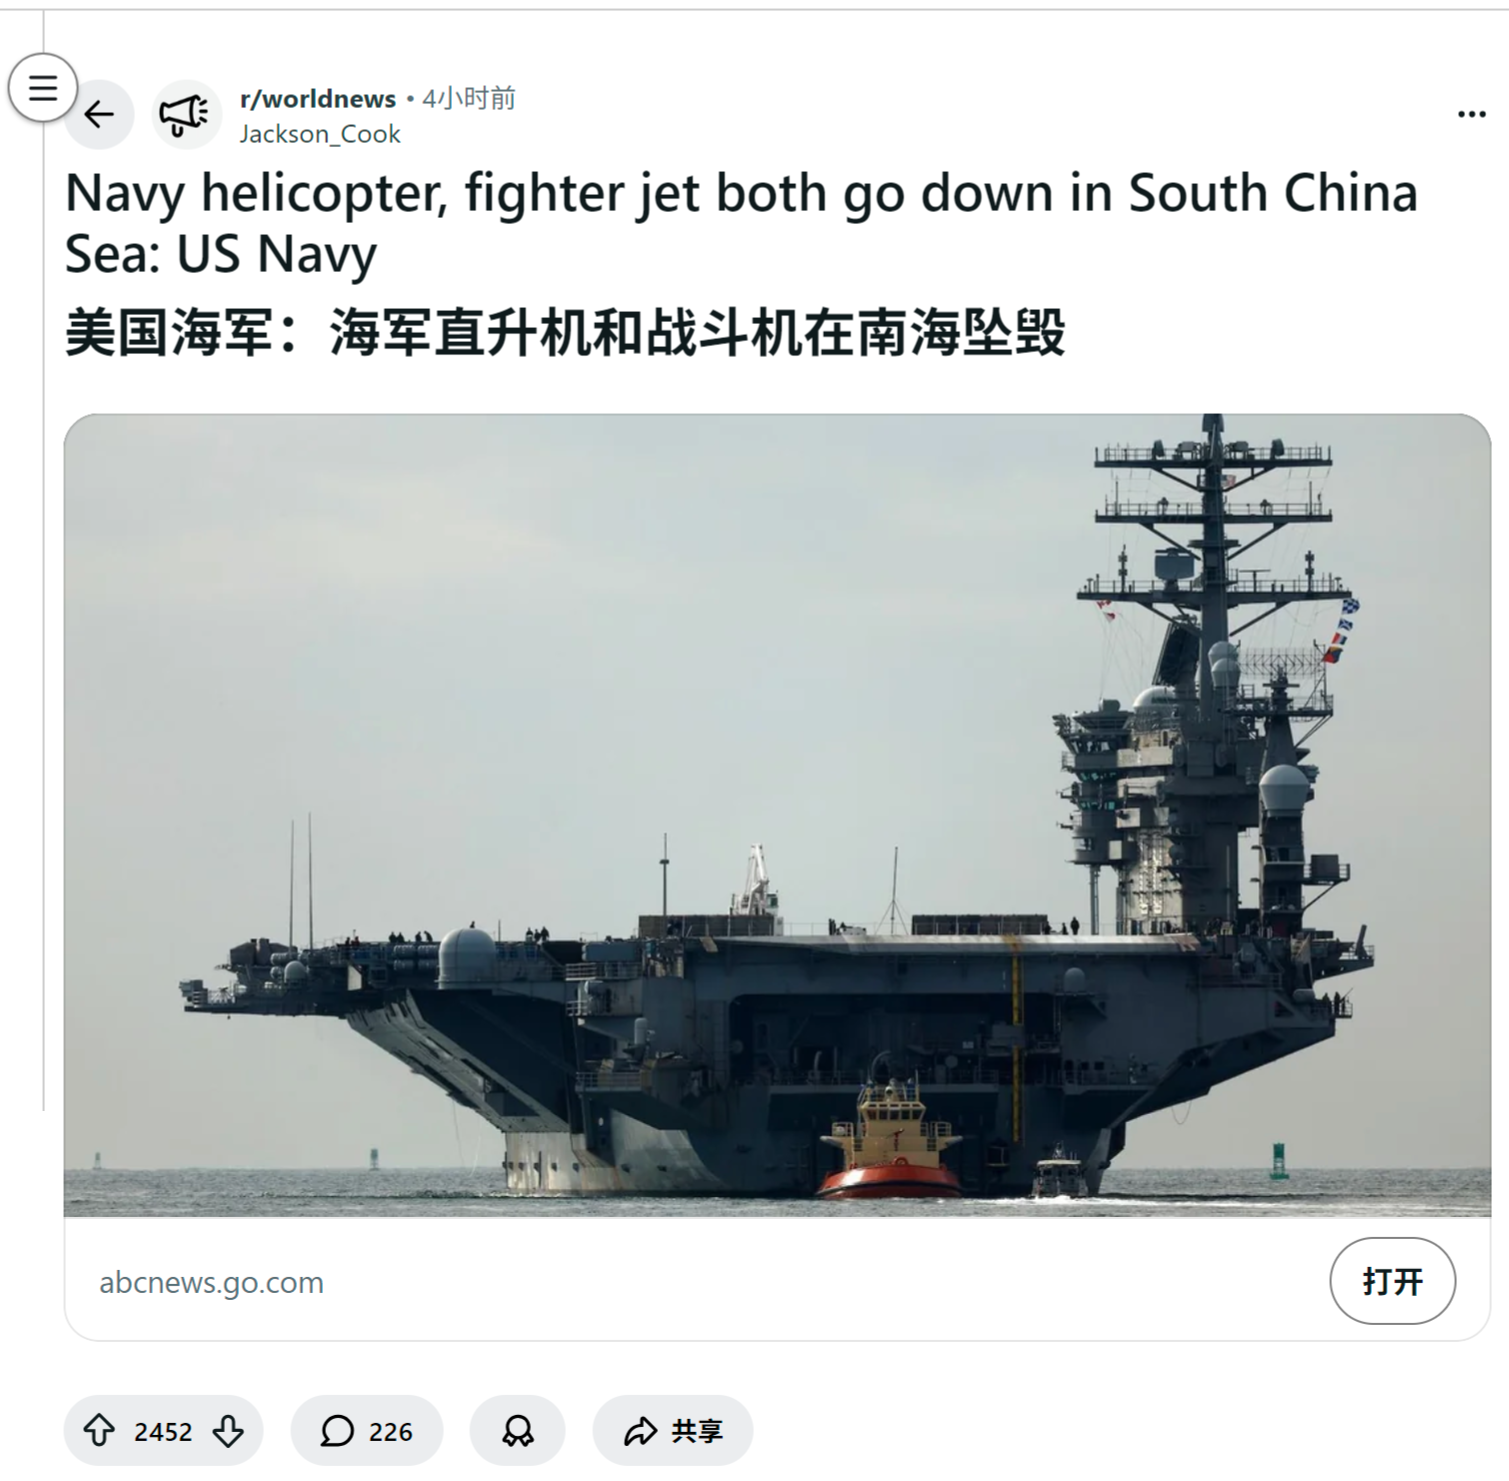Open the r/worldnews subreddit link
Viewport: 1509px width, 1481px height.
pos(318,99)
